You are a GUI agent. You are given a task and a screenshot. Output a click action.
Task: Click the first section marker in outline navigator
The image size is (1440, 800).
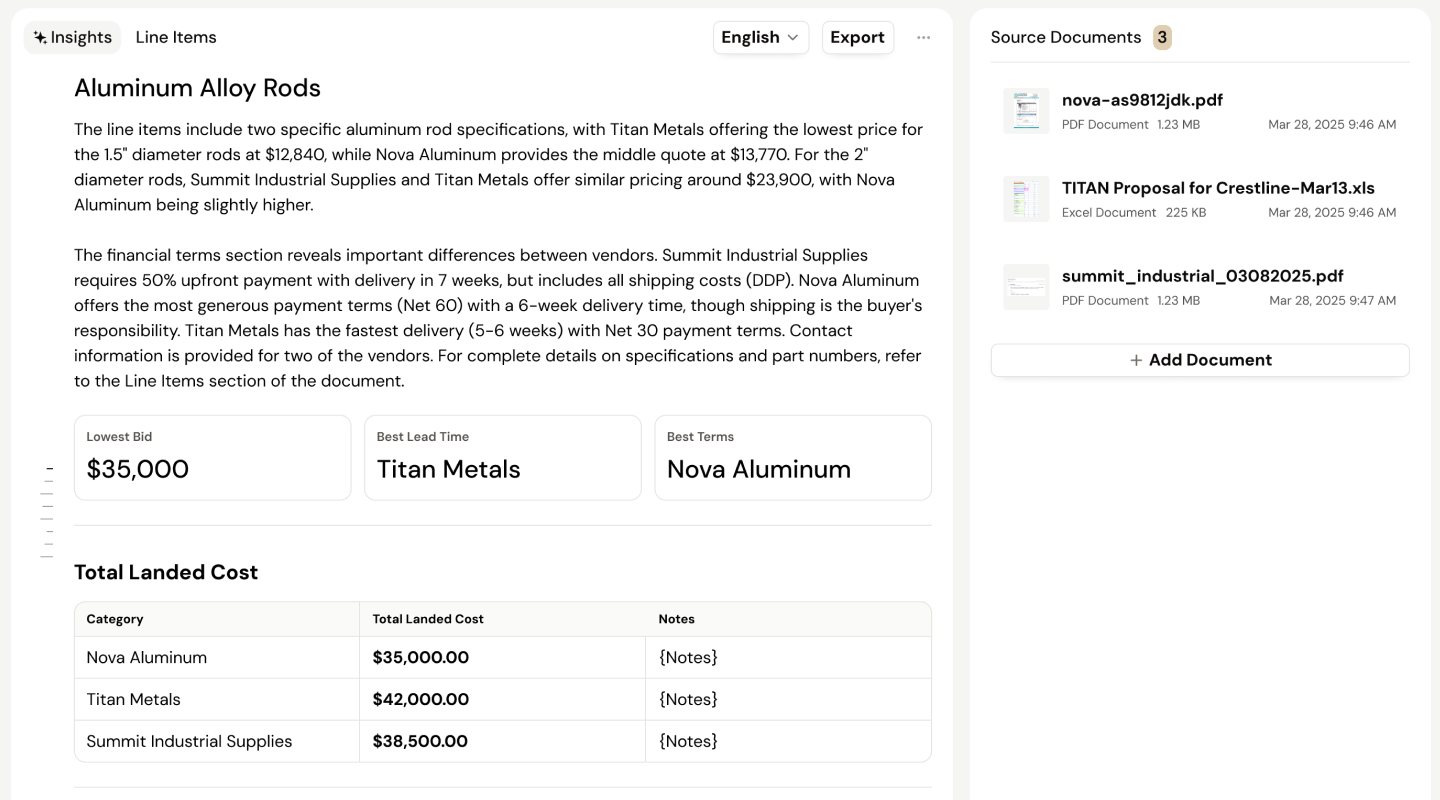pos(49,469)
